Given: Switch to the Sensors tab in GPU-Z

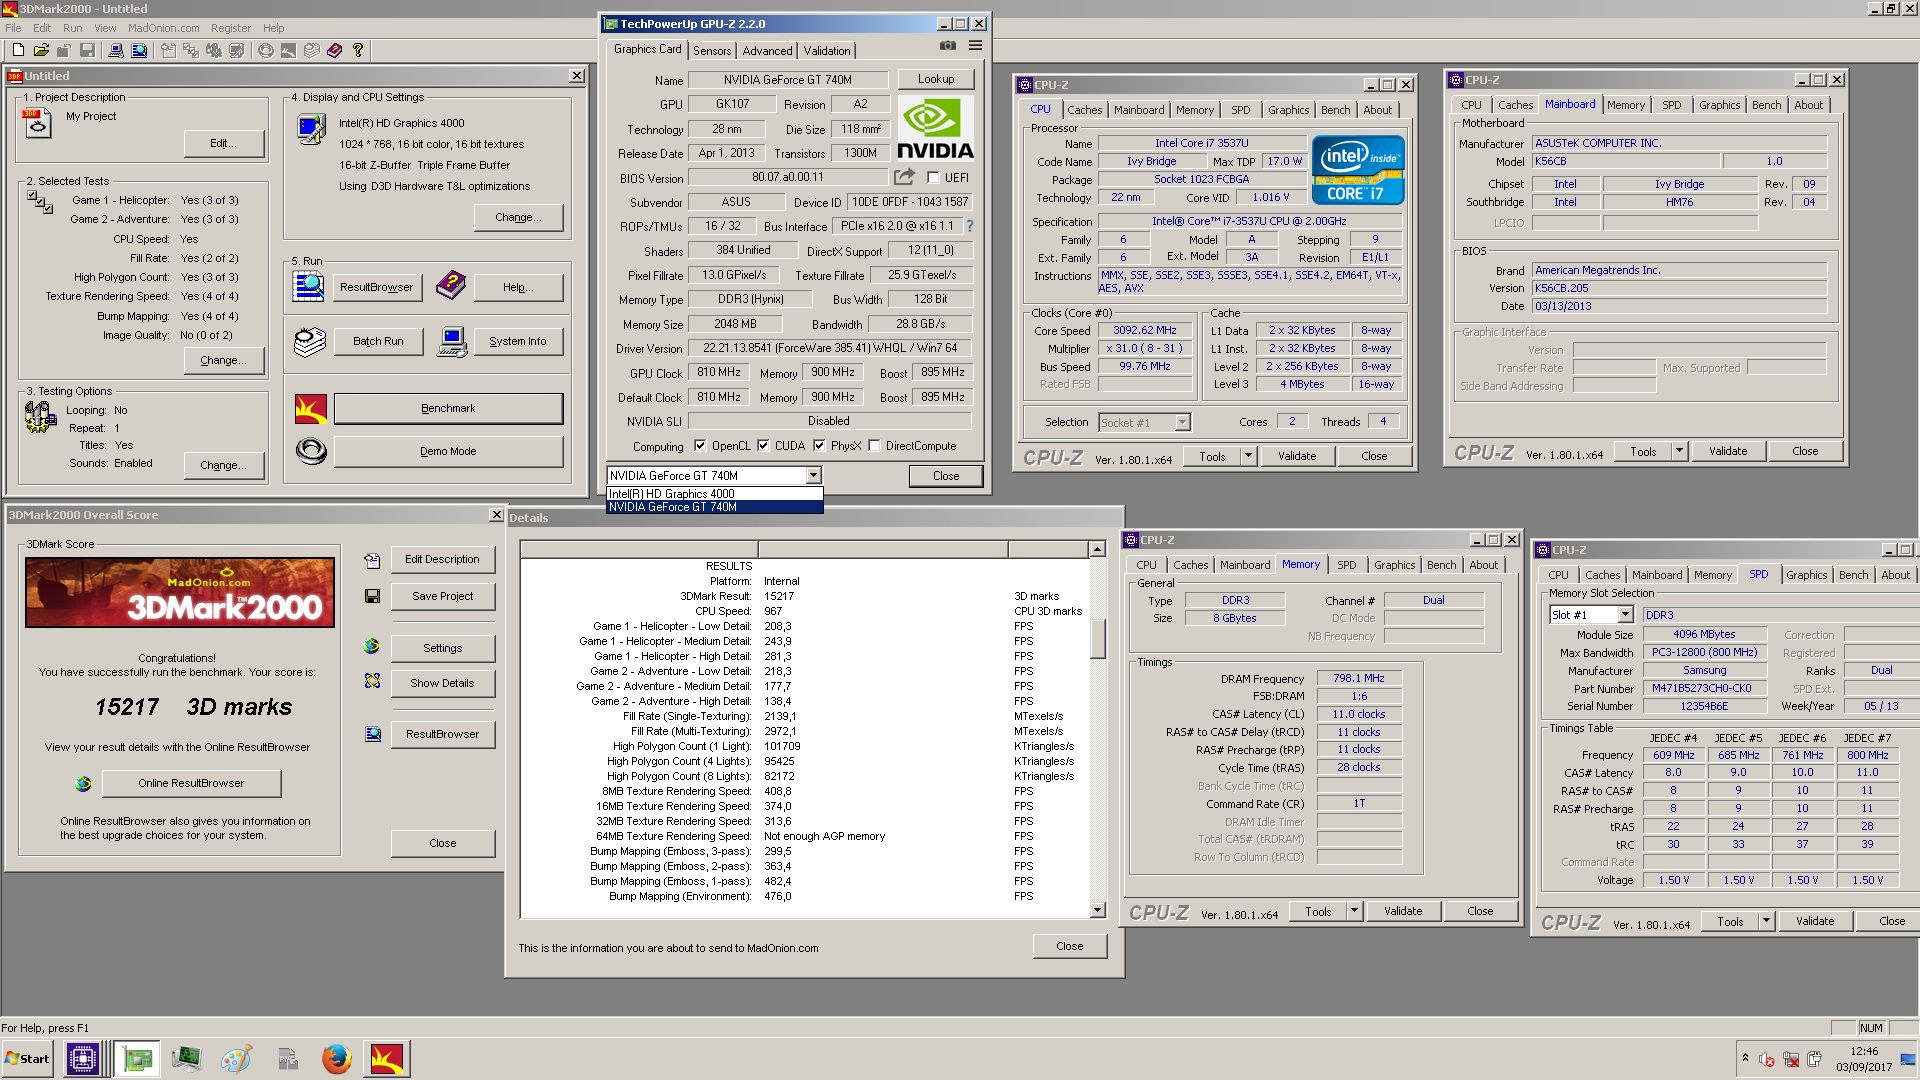Looking at the screenshot, I should pyautogui.click(x=712, y=51).
